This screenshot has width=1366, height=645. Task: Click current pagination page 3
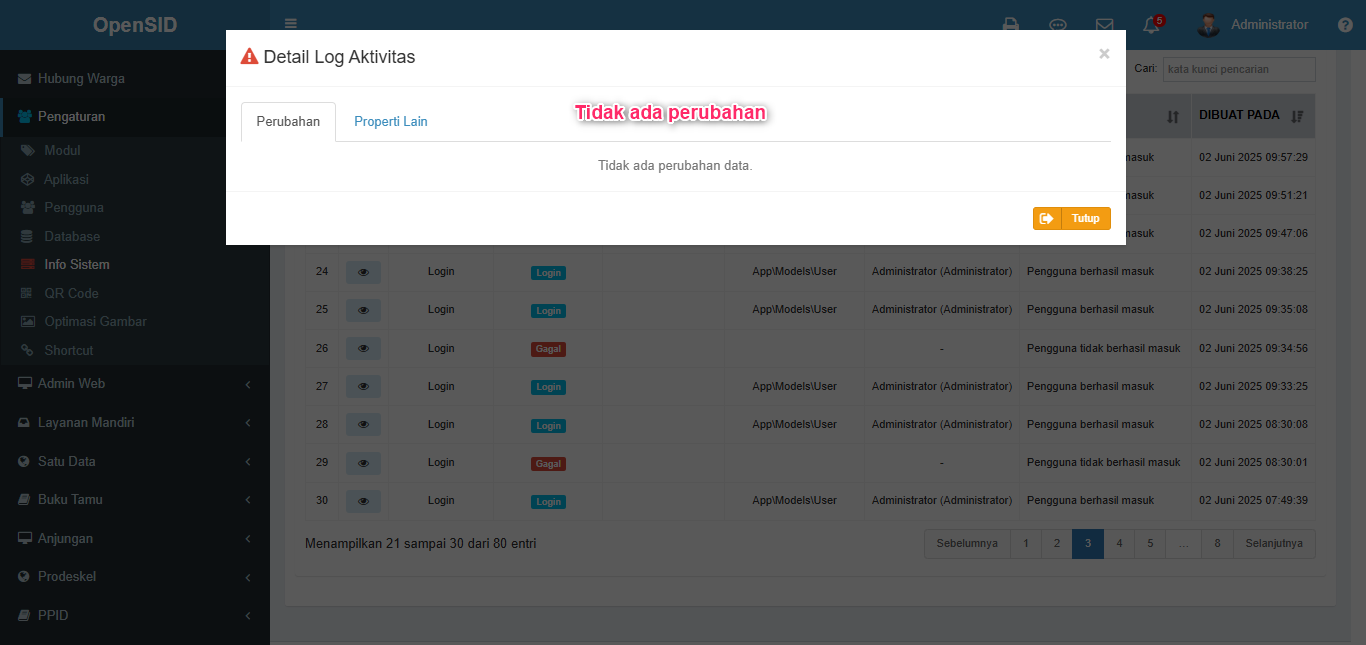coord(1088,543)
